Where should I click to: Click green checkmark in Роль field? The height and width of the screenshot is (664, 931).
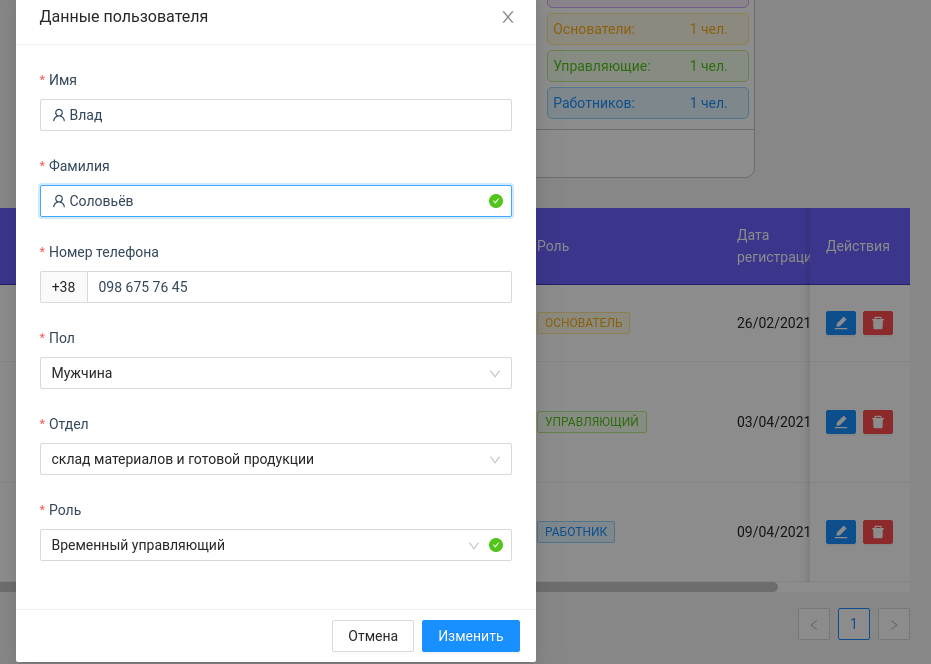pos(496,545)
